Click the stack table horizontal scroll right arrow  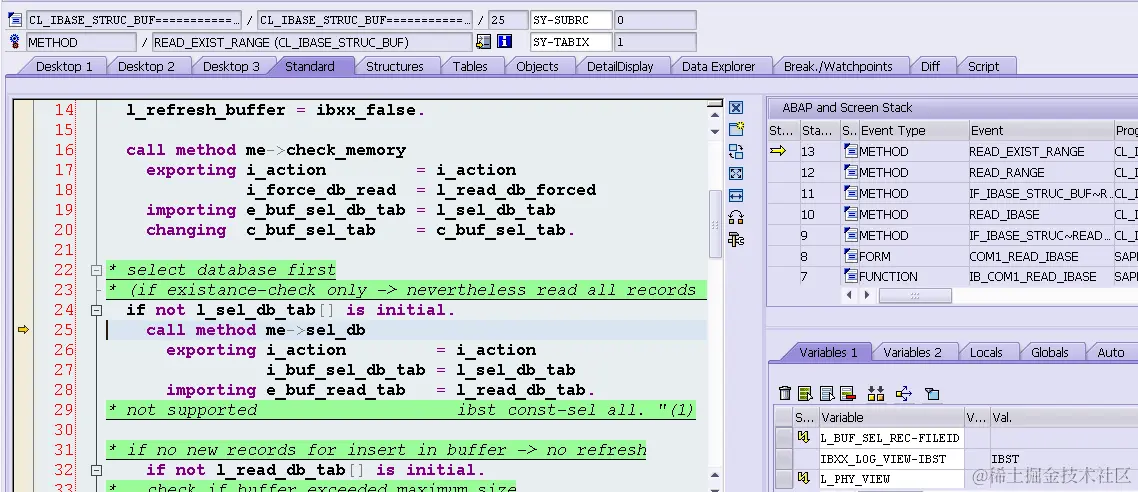click(x=866, y=295)
